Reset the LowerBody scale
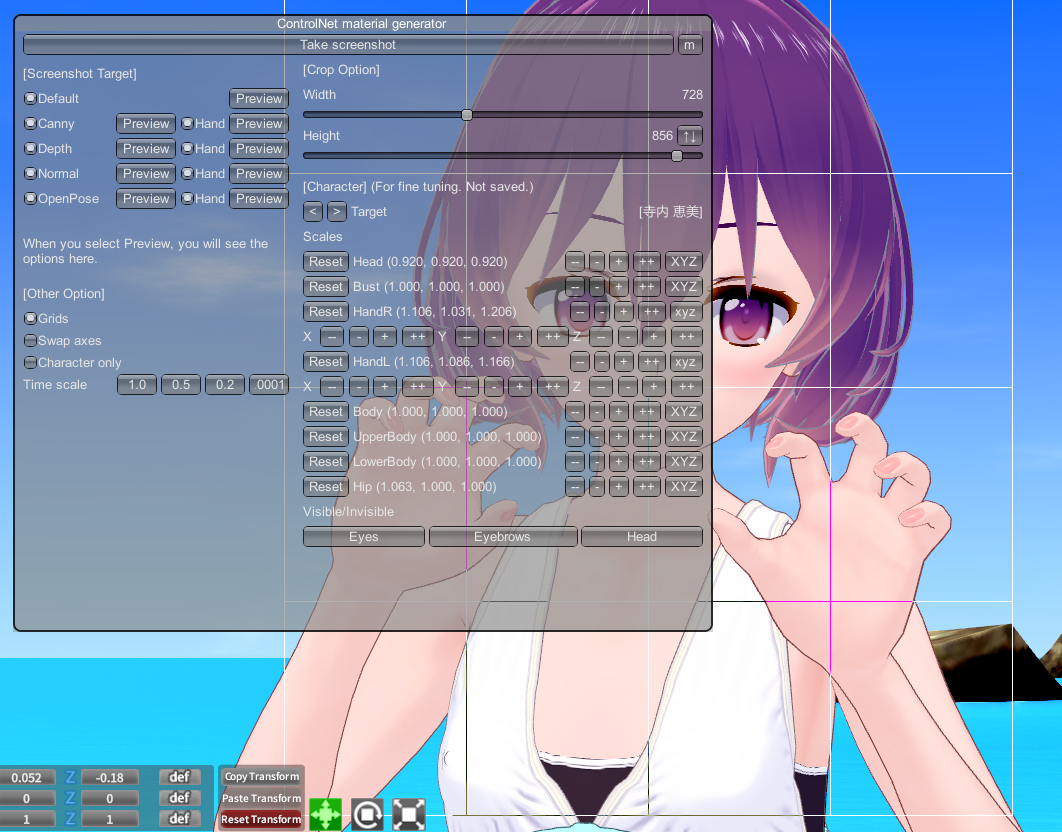Viewport: 1062px width, 832px height. (x=326, y=461)
